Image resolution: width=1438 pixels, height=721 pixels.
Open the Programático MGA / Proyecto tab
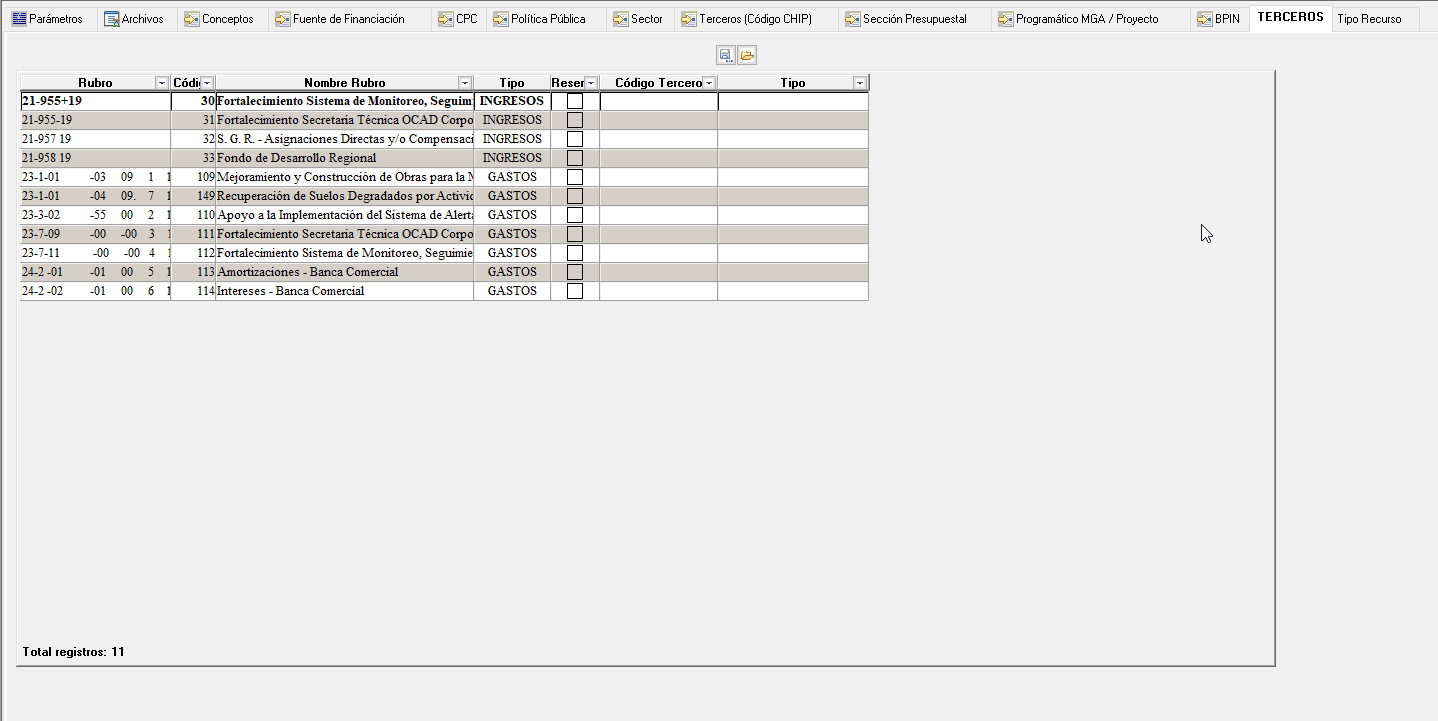(1078, 19)
